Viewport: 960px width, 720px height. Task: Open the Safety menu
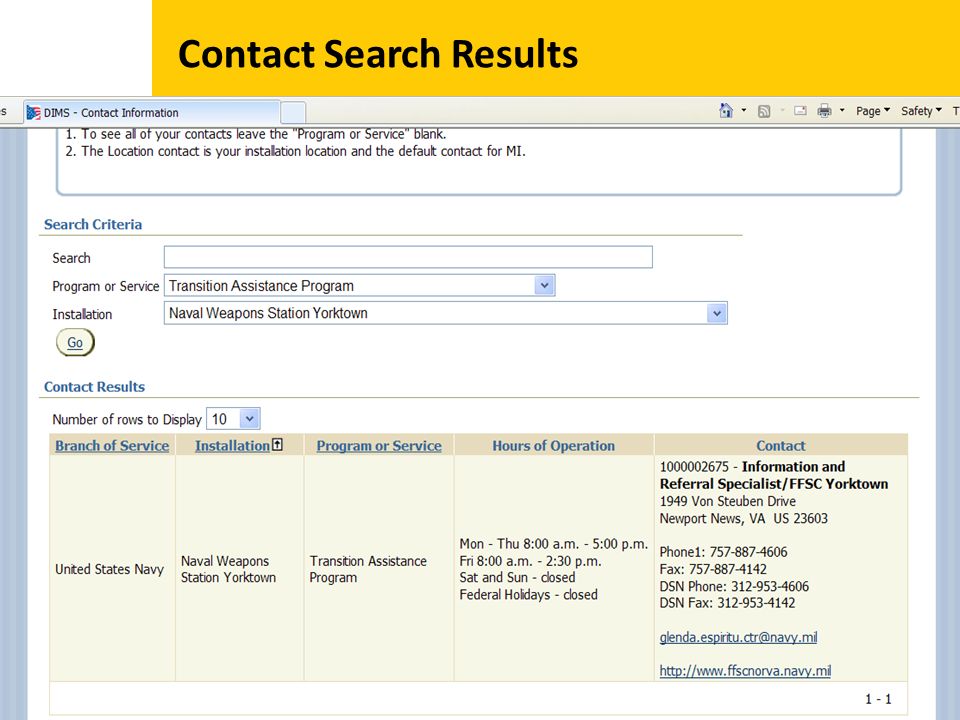pyautogui.click(x=921, y=111)
